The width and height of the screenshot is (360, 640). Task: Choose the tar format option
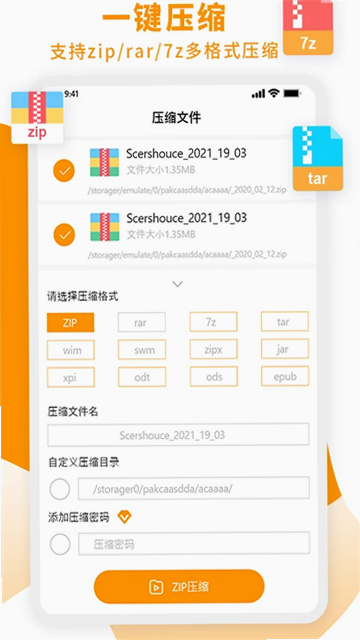pyautogui.click(x=285, y=321)
